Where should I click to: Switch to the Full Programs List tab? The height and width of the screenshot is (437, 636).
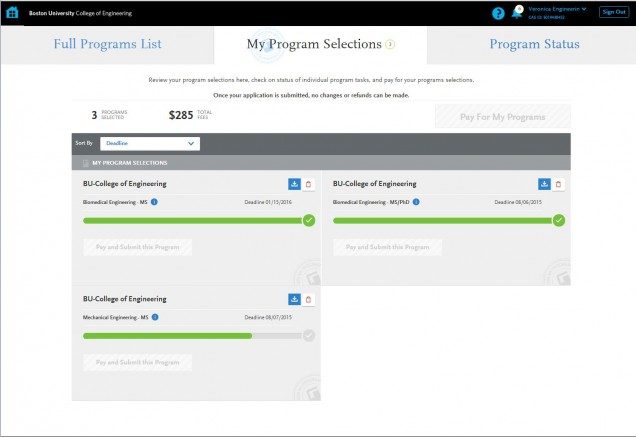[x=107, y=44]
